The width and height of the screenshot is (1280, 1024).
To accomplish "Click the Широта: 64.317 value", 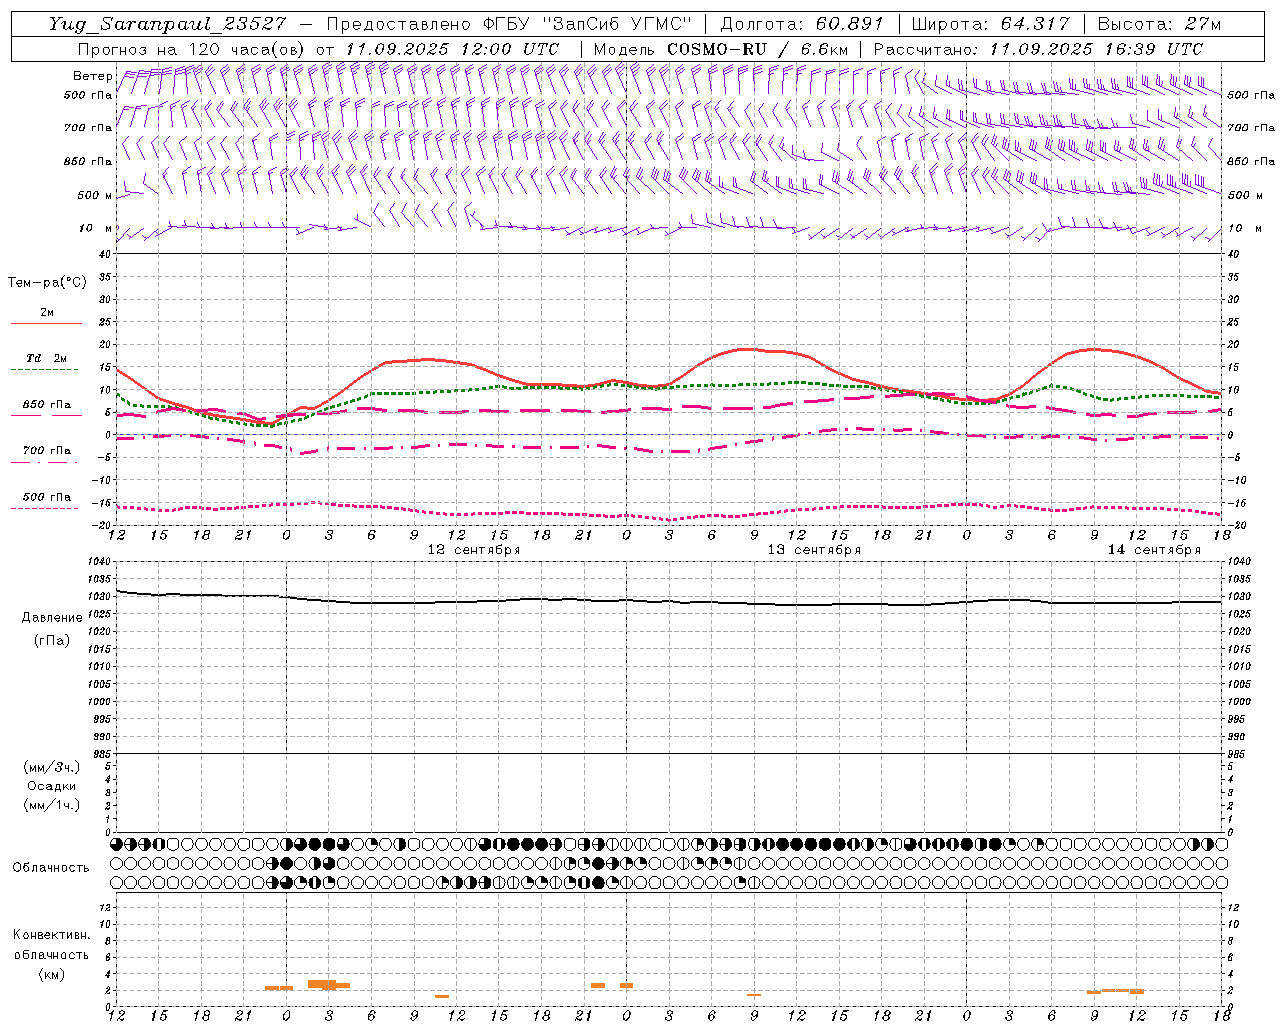I will pyautogui.click(x=990, y=24).
